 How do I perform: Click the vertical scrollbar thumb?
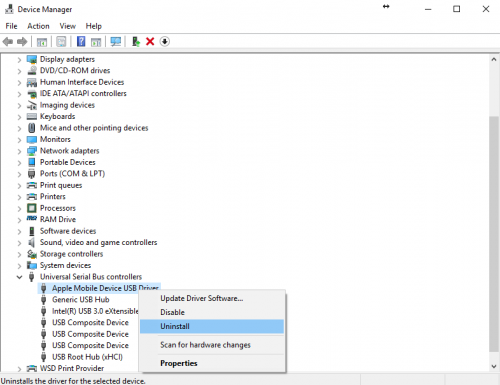[x=494, y=233]
